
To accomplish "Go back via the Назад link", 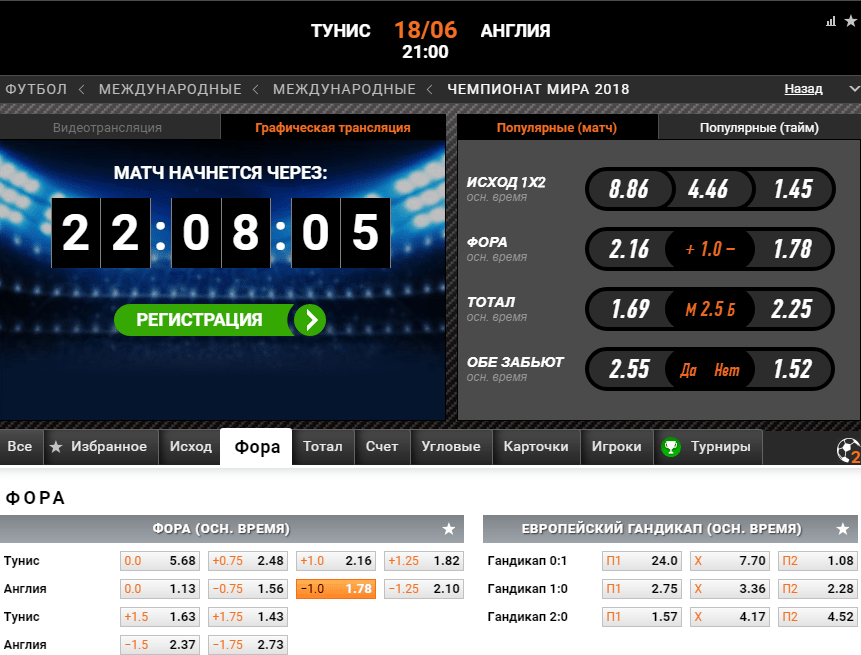I will click(x=803, y=89).
